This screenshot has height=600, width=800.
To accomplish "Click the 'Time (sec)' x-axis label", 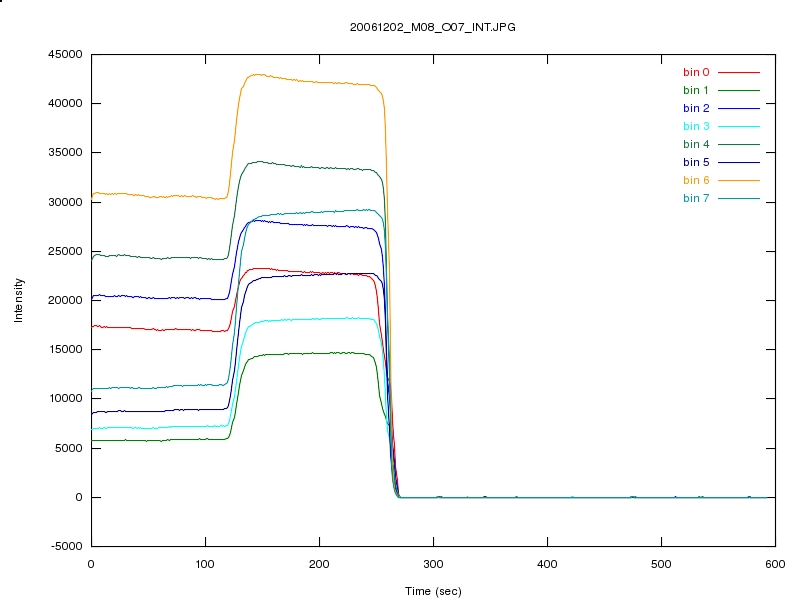I will [x=433, y=591].
